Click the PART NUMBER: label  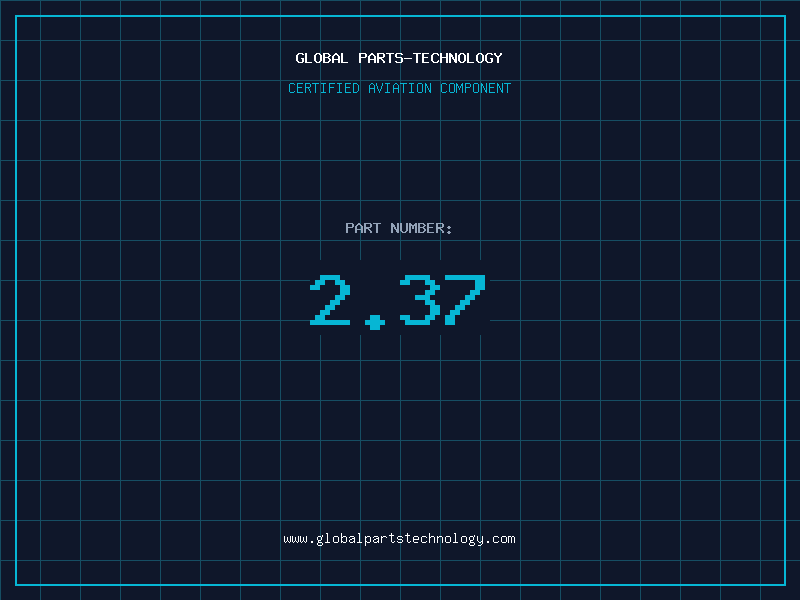pyautogui.click(x=398, y=228)
